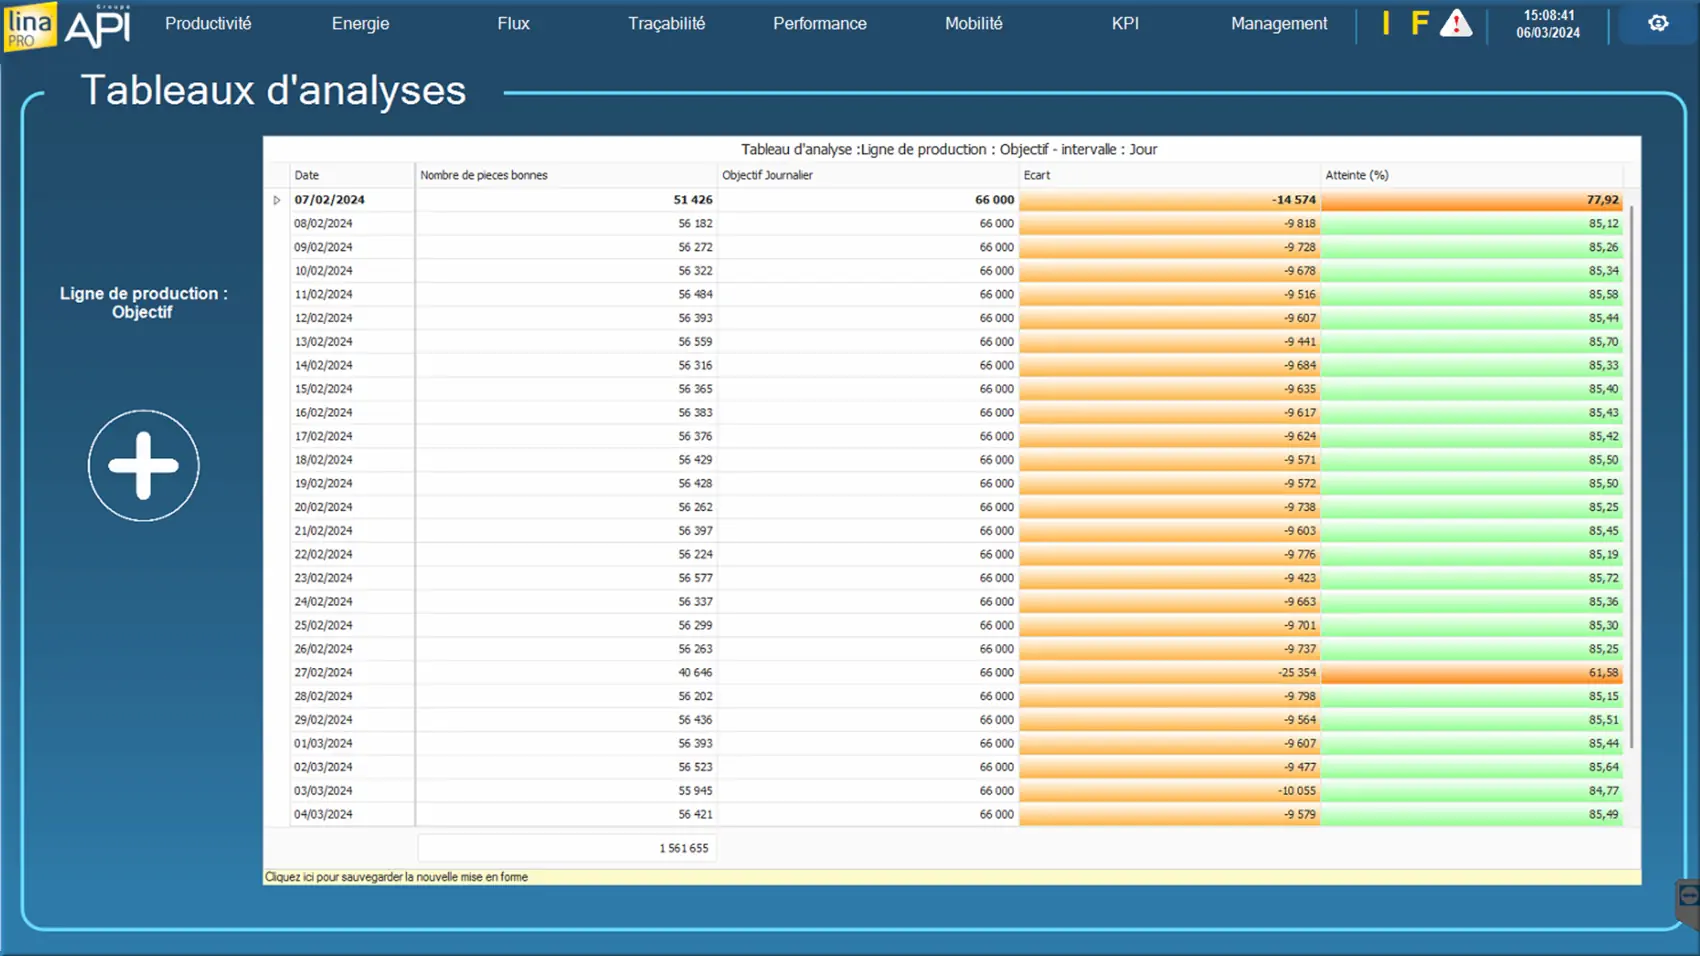Select the KPI menu item
This screenshot has width=1700, height=956.
[x=1125, y=24]
